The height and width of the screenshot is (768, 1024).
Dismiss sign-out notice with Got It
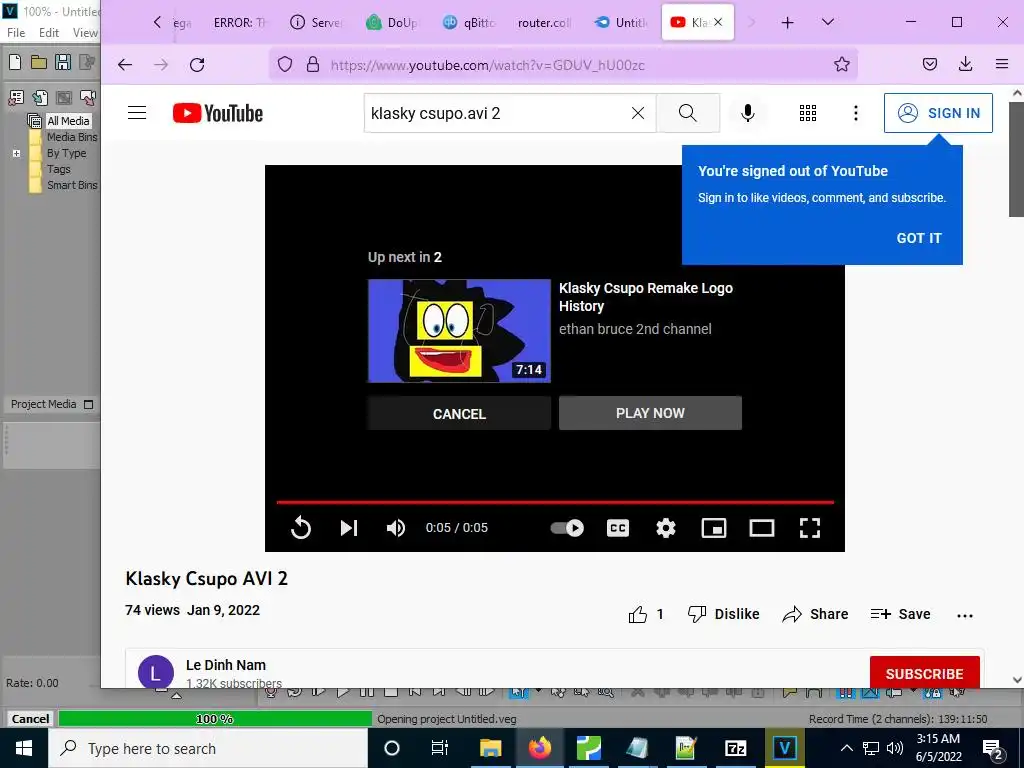(x=919, y=238)
